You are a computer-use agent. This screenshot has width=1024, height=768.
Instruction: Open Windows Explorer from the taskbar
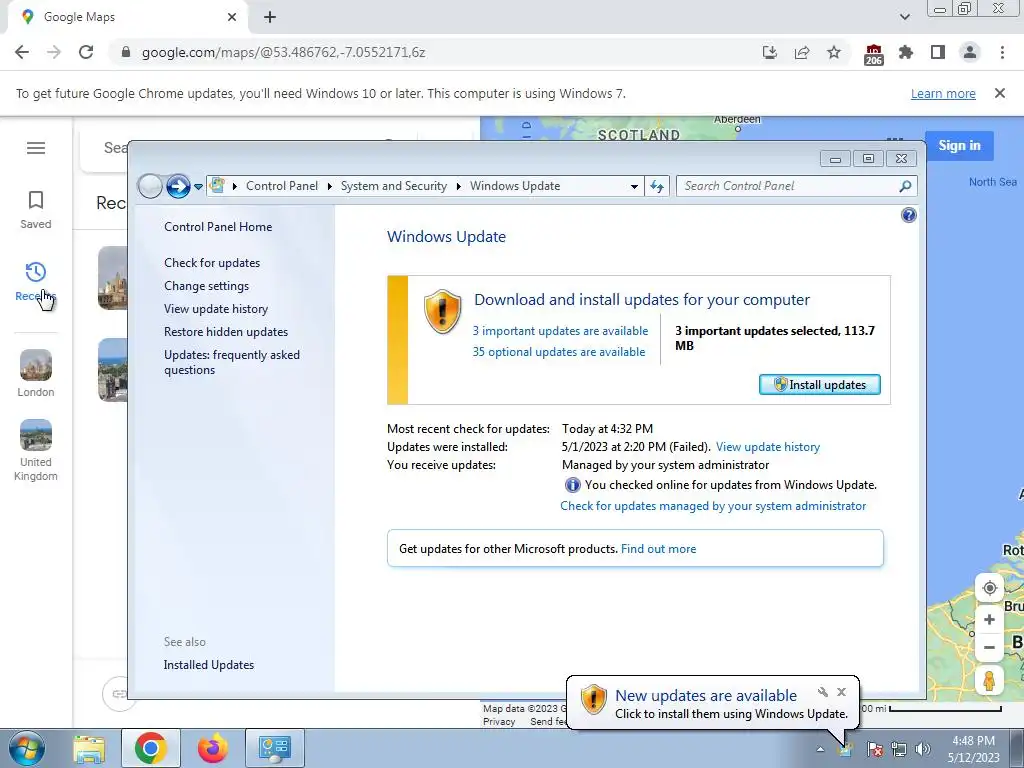(x=89, y=748)
